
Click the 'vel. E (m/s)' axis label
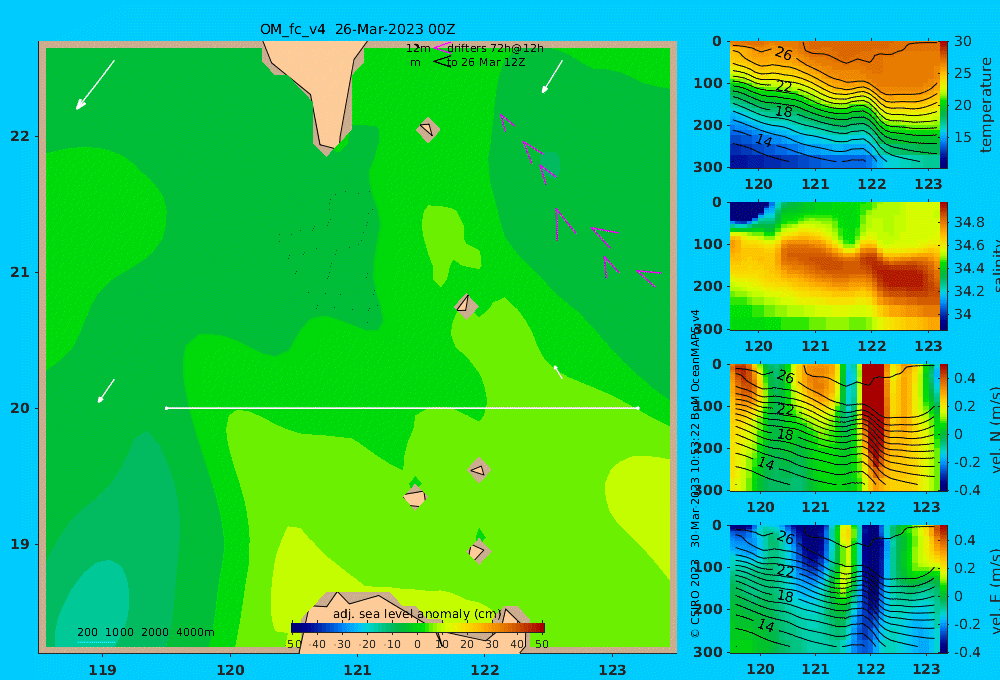tap(994, 590)
